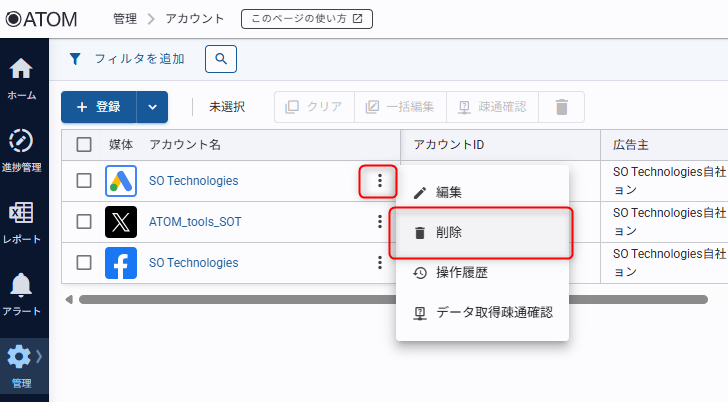Open three-dot menu for ATOM_tools_SOT row
The image size is (728, 402).
click(x=379, y=221)
